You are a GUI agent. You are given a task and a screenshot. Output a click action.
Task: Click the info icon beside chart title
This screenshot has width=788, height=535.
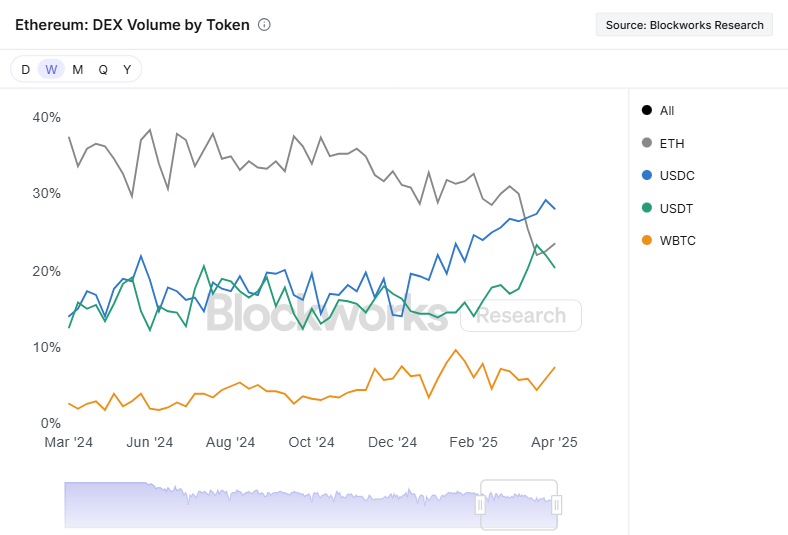(264, 25)
